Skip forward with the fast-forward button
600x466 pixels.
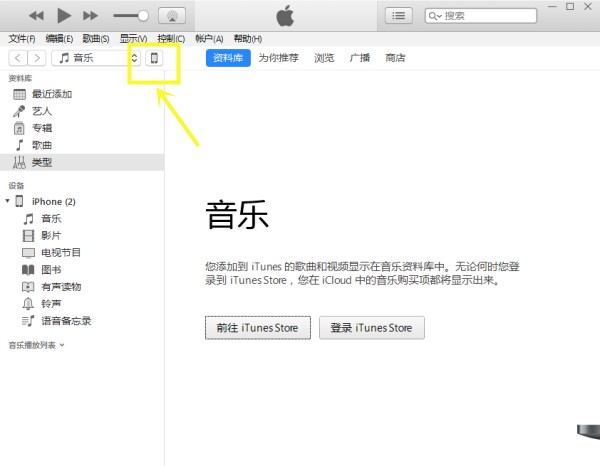90,16
